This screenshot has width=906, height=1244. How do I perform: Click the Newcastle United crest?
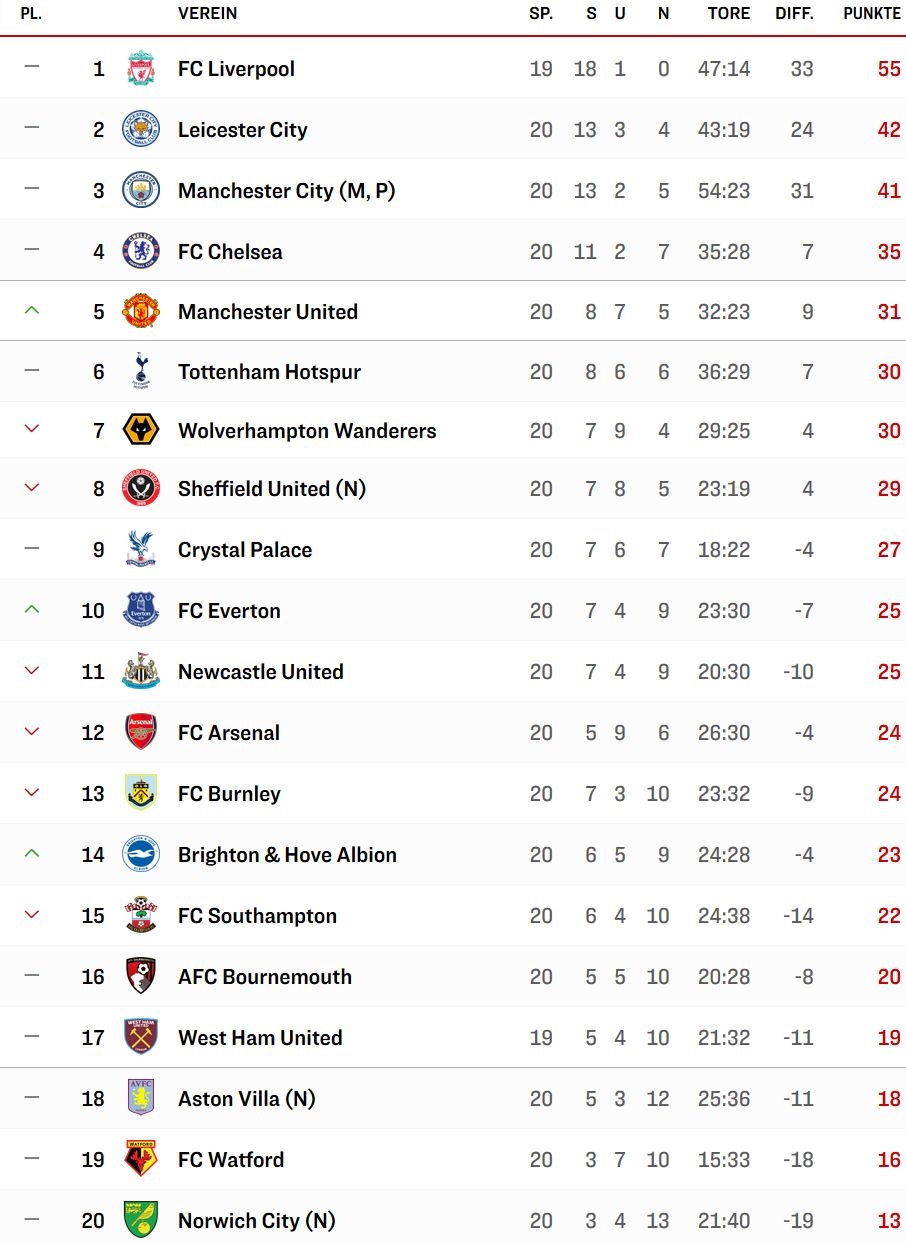[141, 672]
